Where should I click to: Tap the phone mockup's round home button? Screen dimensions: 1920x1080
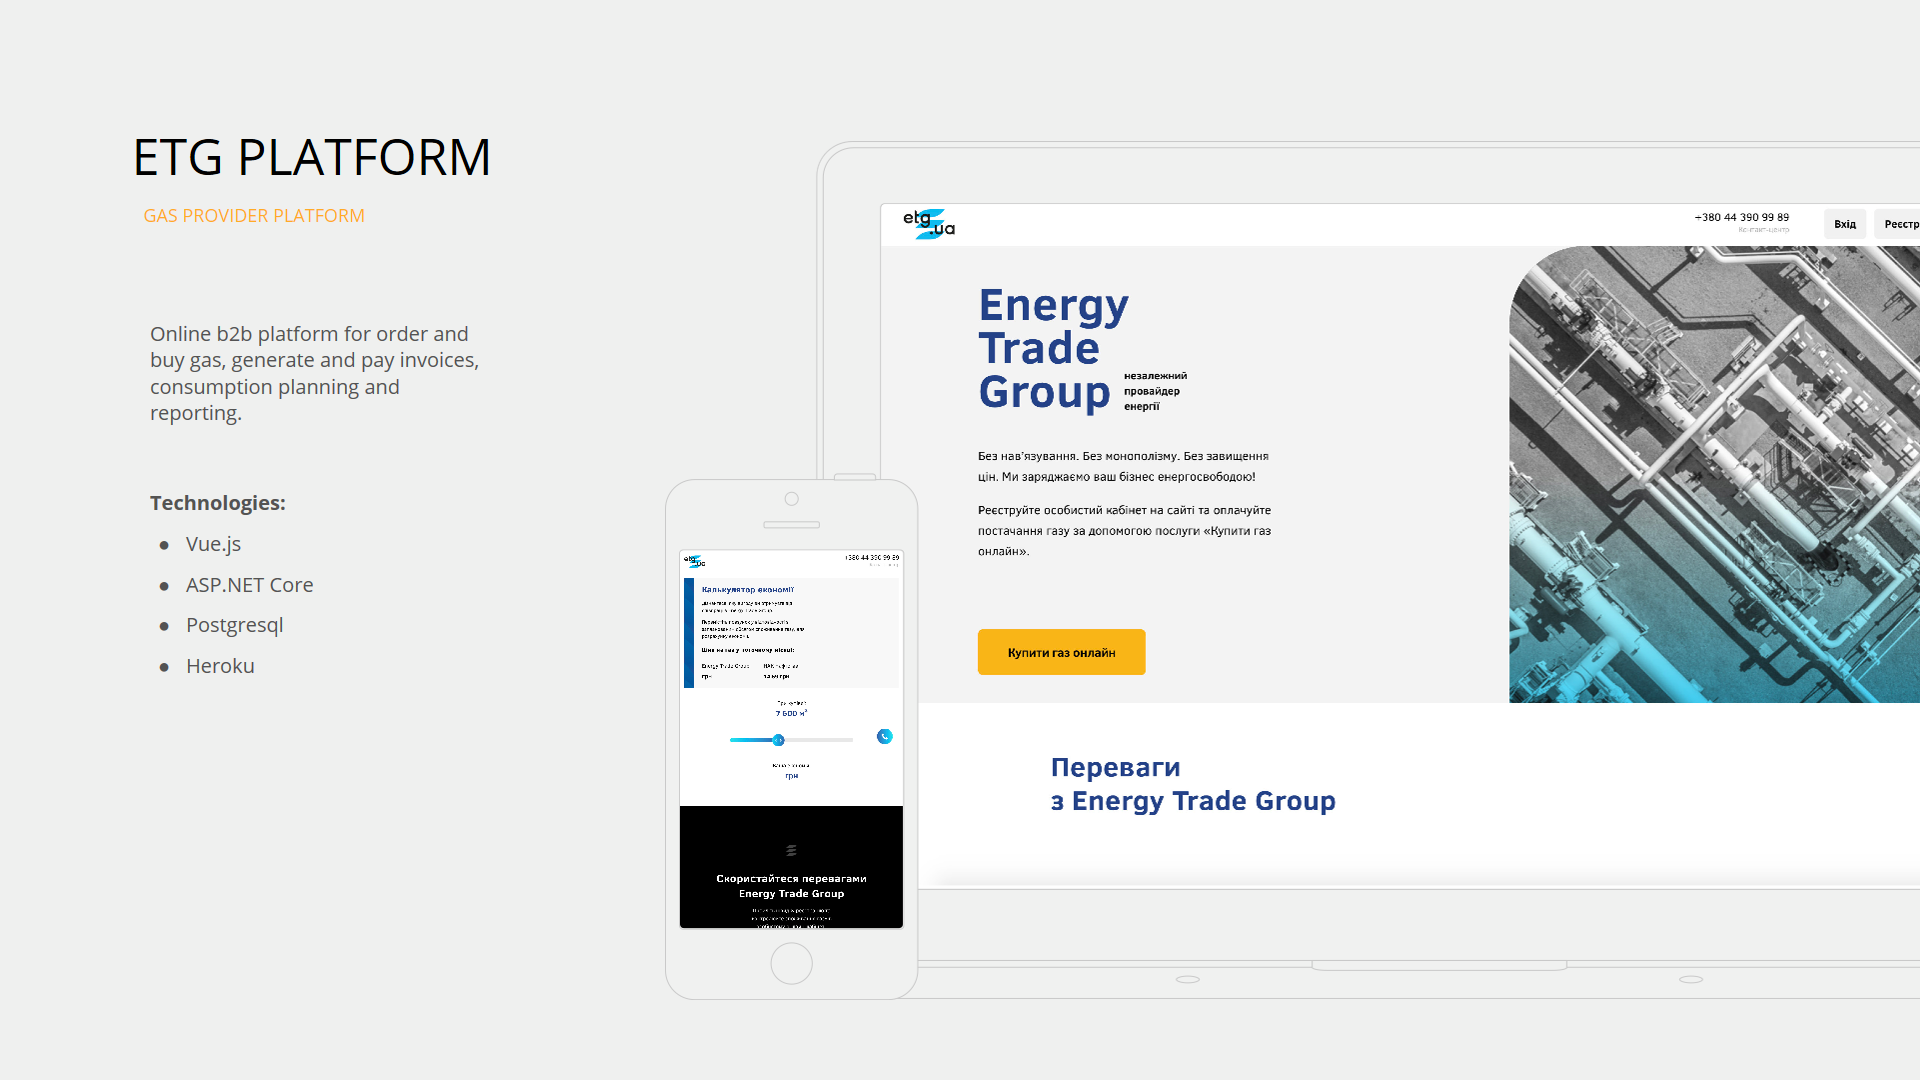pyautogui.click(x=791, y=964)
